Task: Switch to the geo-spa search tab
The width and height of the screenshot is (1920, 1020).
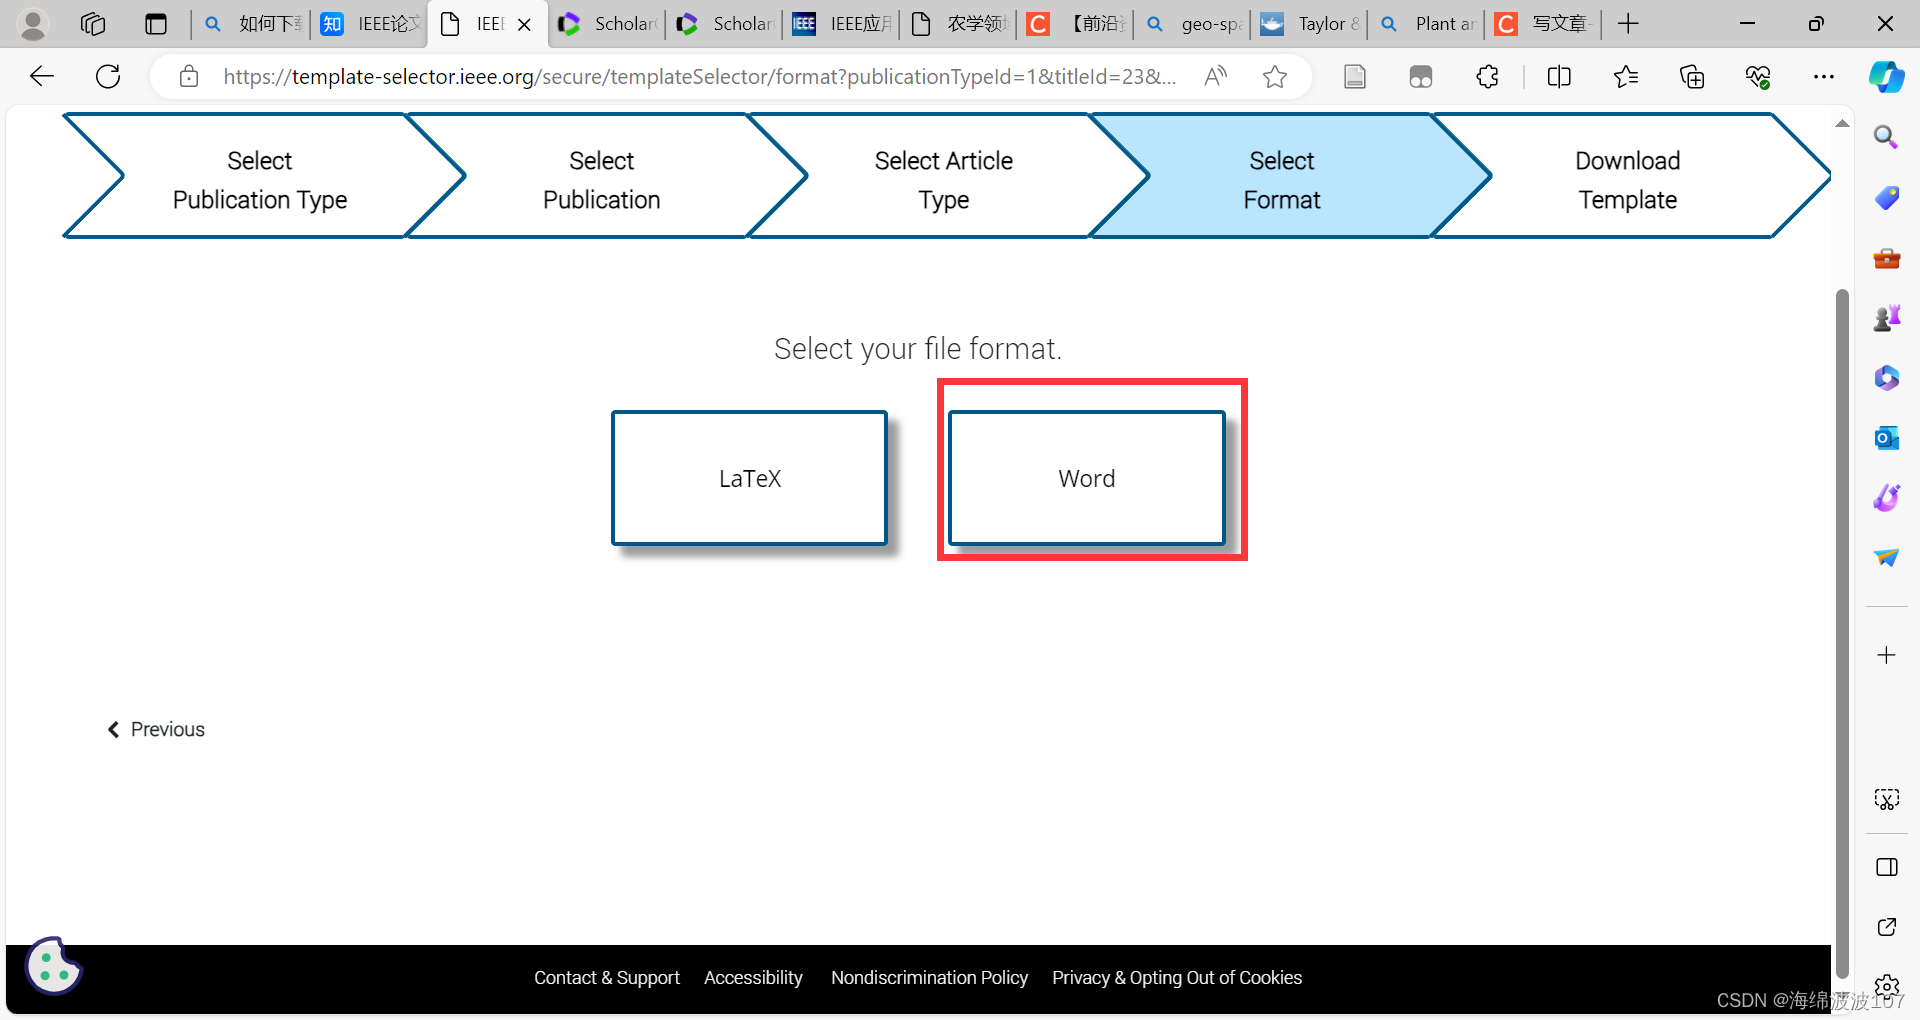Action: tap(1193, 24)
